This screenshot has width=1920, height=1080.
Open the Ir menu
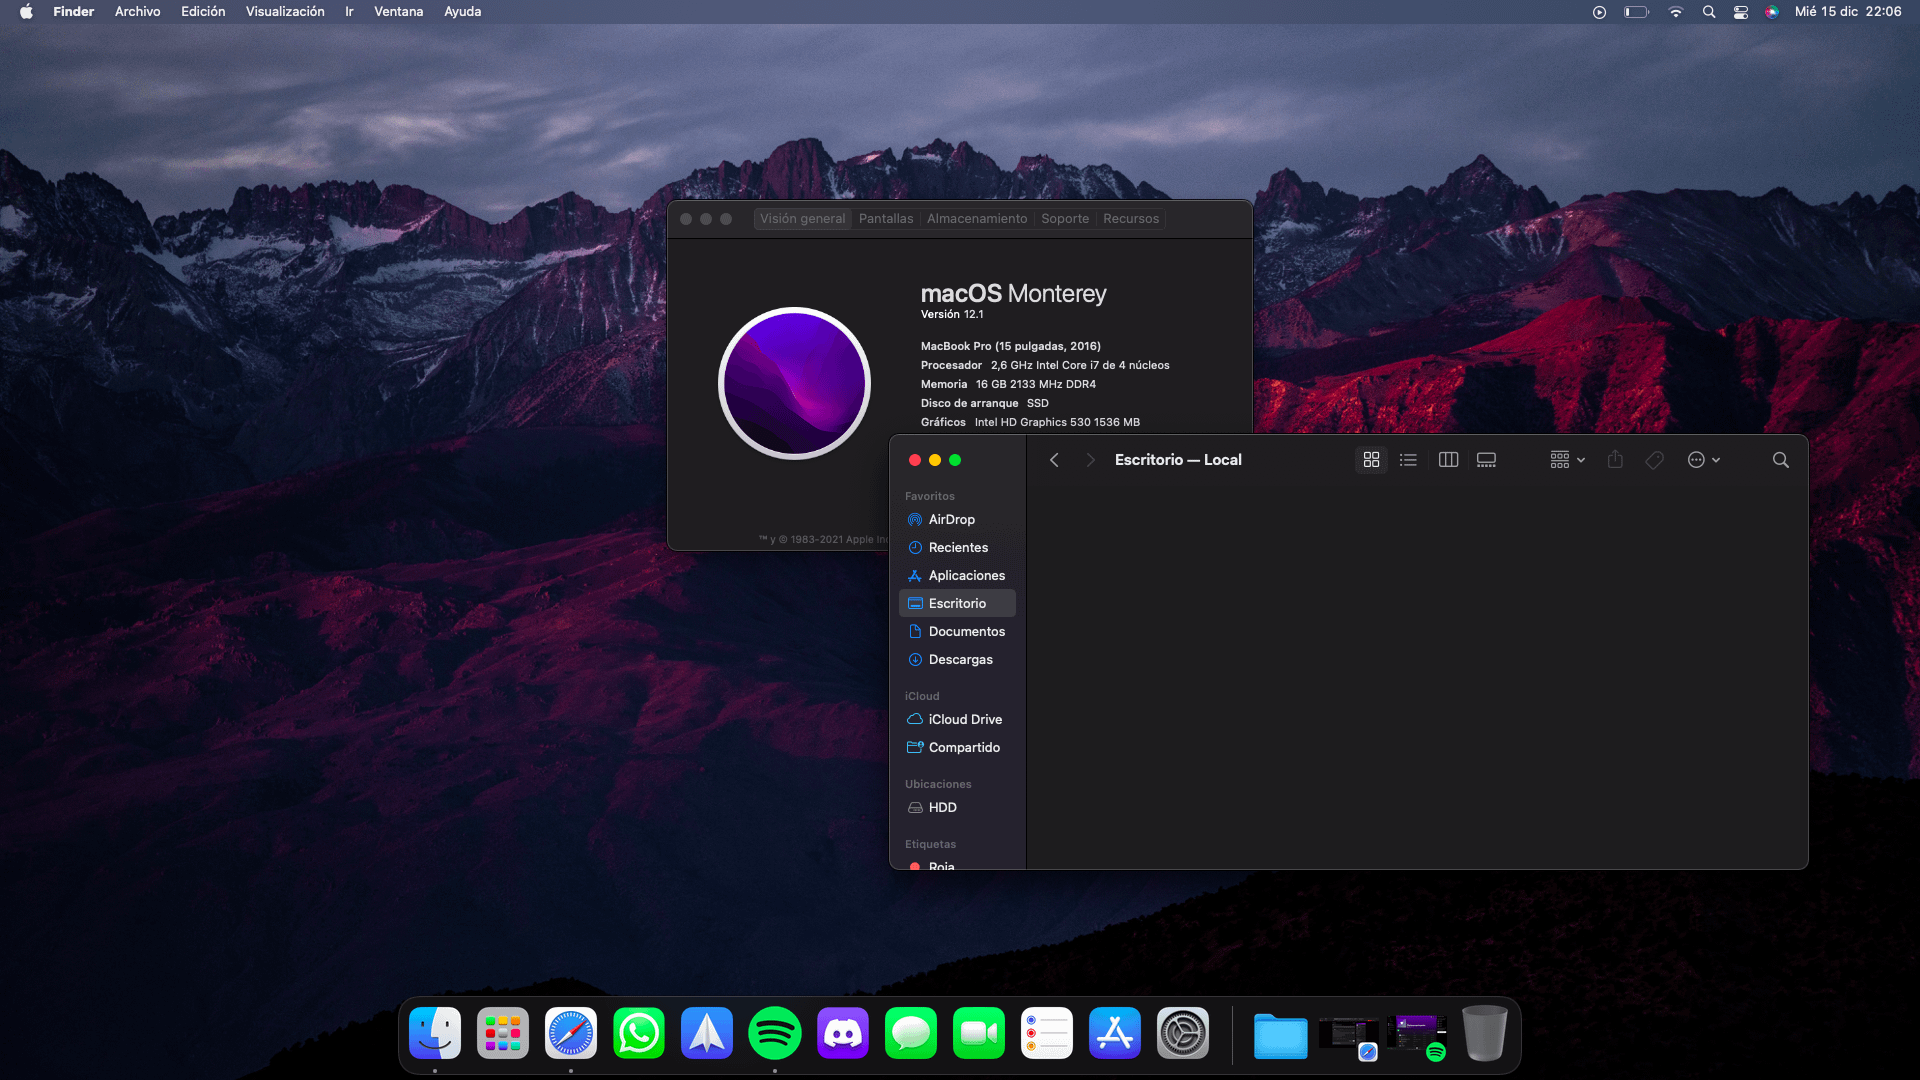click(x=349, y=12)
